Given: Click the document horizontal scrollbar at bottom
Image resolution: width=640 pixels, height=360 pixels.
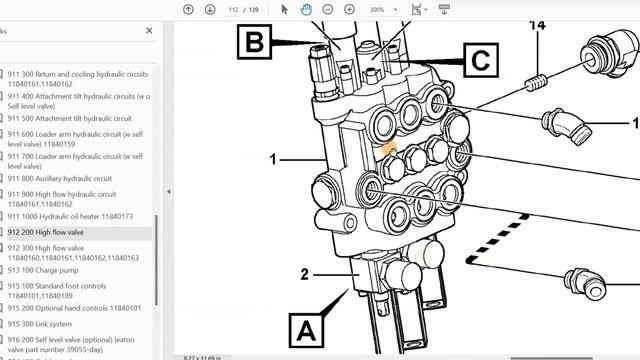Looking at the screenshot, I should coord(551,358).
